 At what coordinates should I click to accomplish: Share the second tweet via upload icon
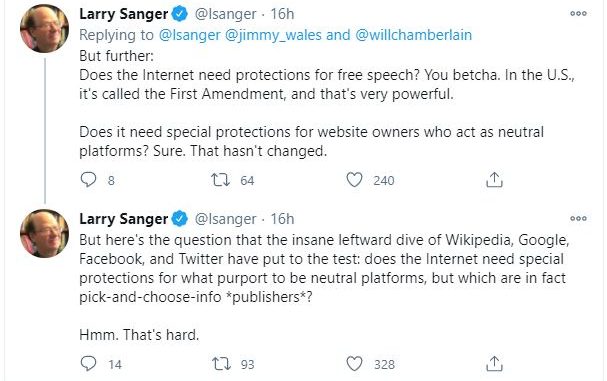point(494,364)
